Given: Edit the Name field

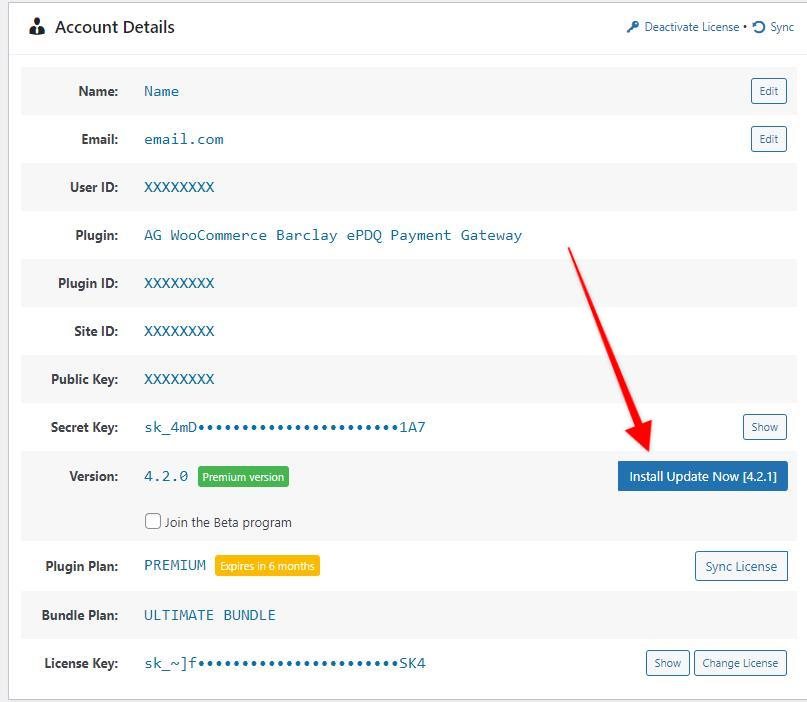Looking at the screenshot, I should point(768,91).
